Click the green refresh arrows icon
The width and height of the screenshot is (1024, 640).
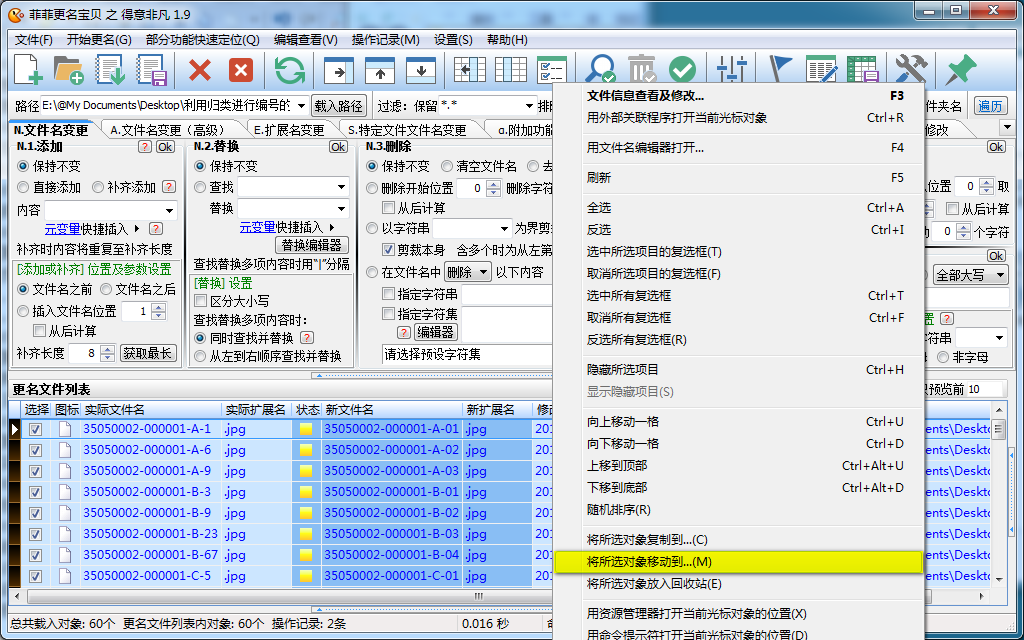[289, 69]
